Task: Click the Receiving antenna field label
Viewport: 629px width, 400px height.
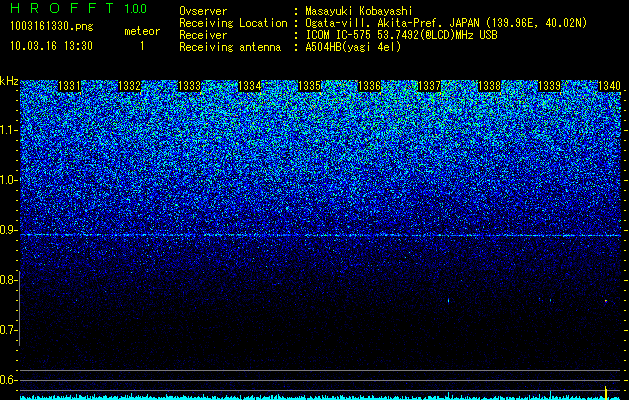Action: [230, 47]
